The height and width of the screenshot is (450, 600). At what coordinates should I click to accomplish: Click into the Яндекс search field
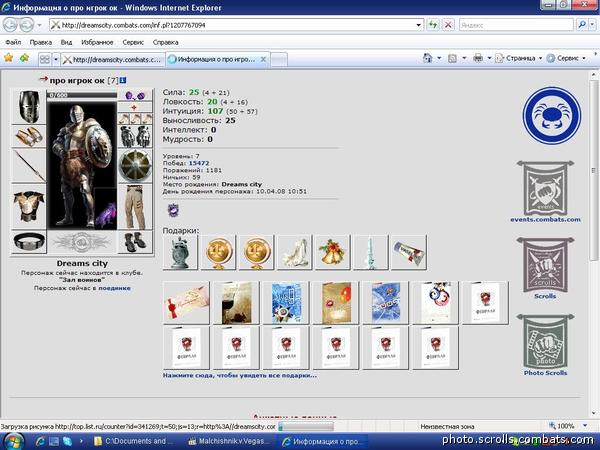pyautogui.click(x=516, y=25)
